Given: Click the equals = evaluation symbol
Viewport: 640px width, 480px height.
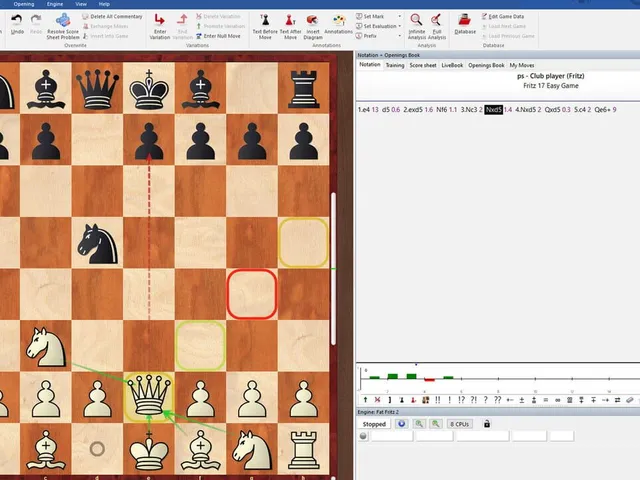Looking at the screenshot, I should 546,400.
